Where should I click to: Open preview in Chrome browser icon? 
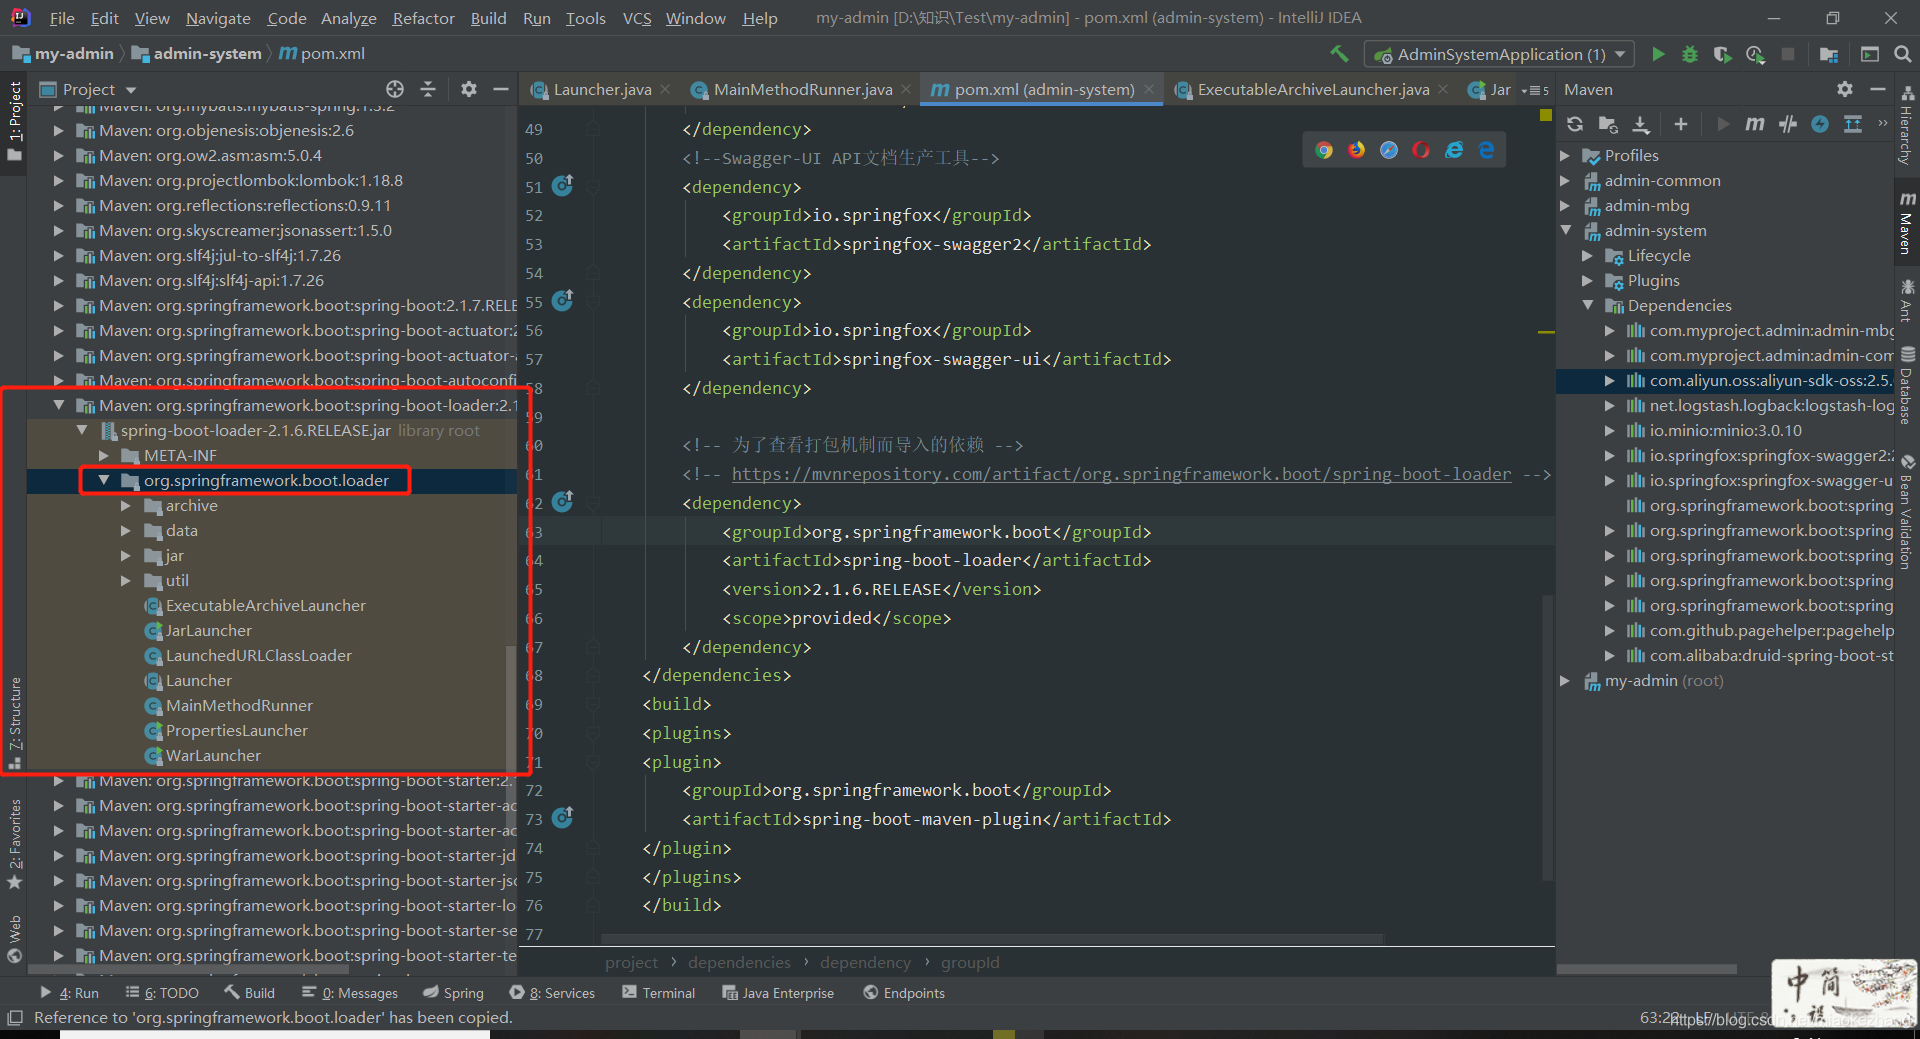(x=1324, y=150)
